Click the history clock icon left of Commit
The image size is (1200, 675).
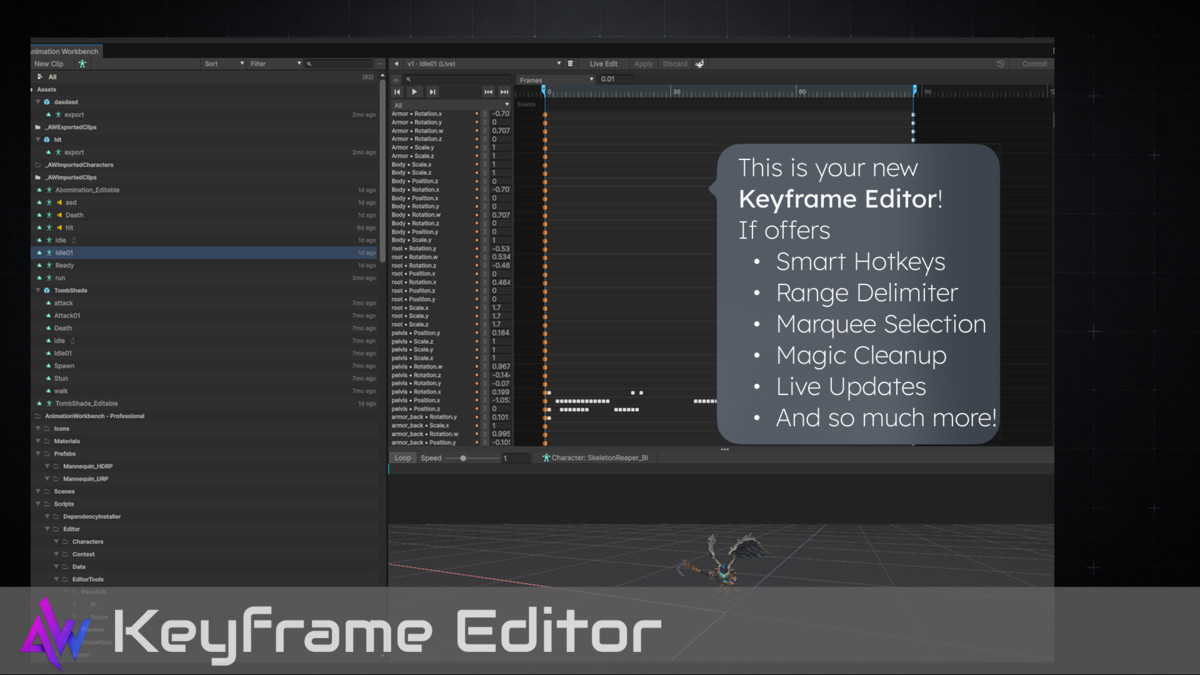point(1001,64)
